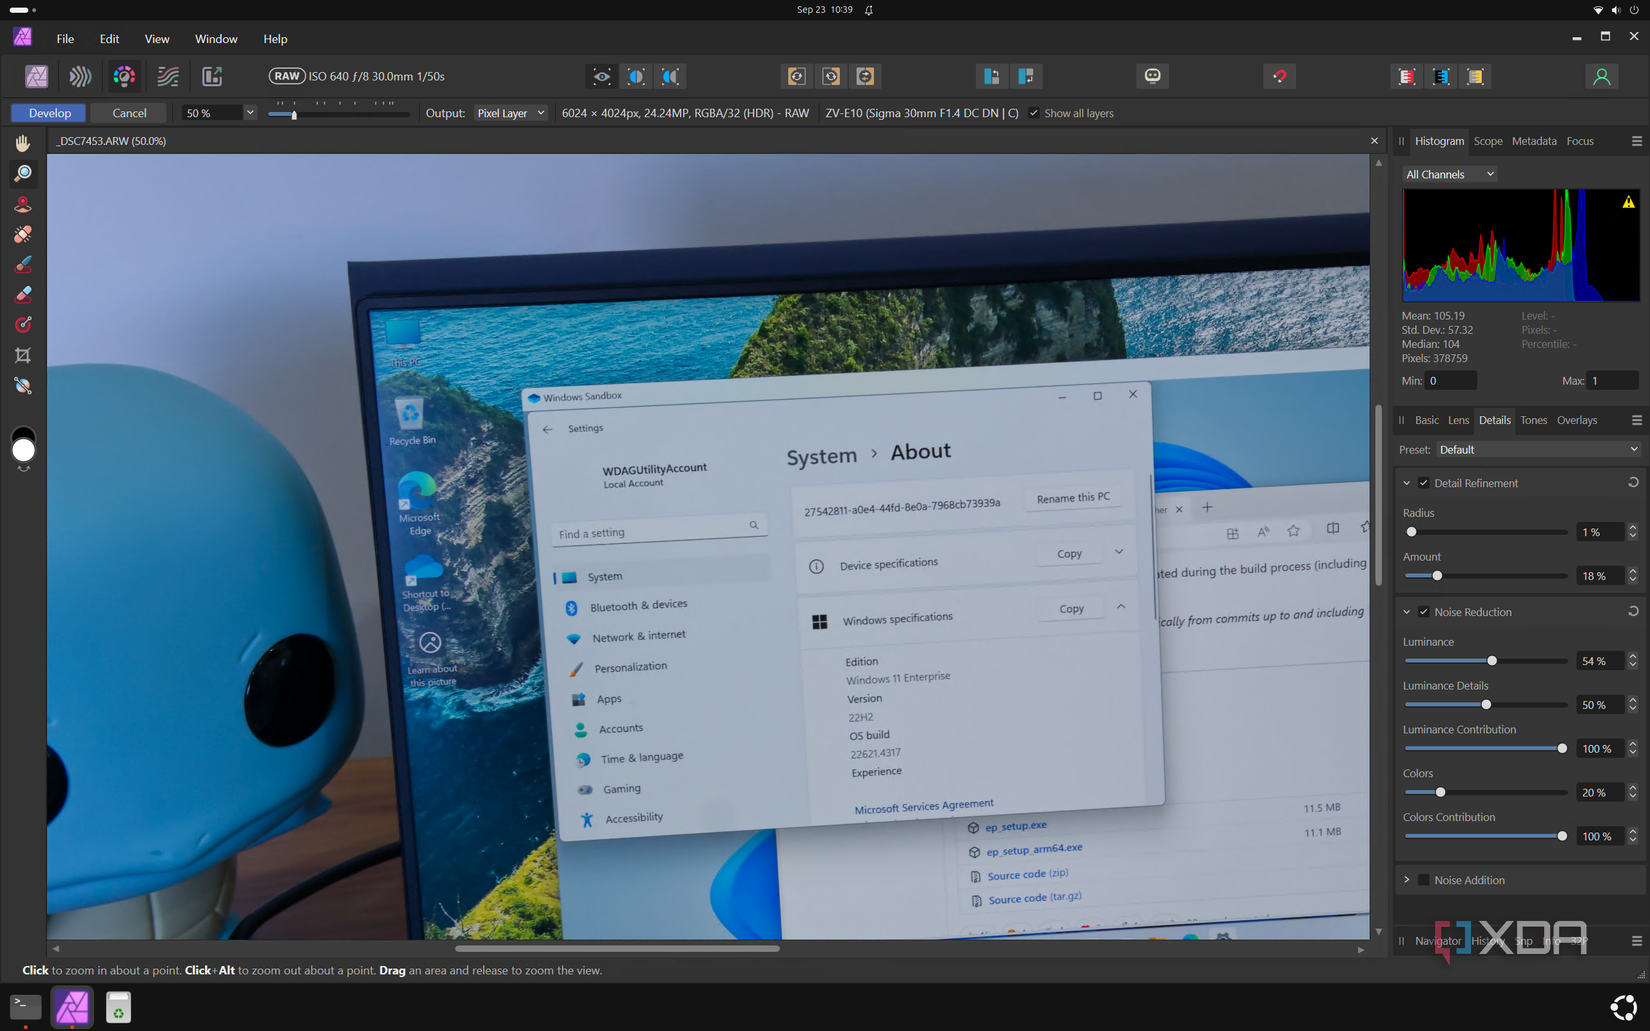Close the _DSC7453.ARW document tab
The height and width of the screenshot is (1031, 1650).
[1374, 141]
